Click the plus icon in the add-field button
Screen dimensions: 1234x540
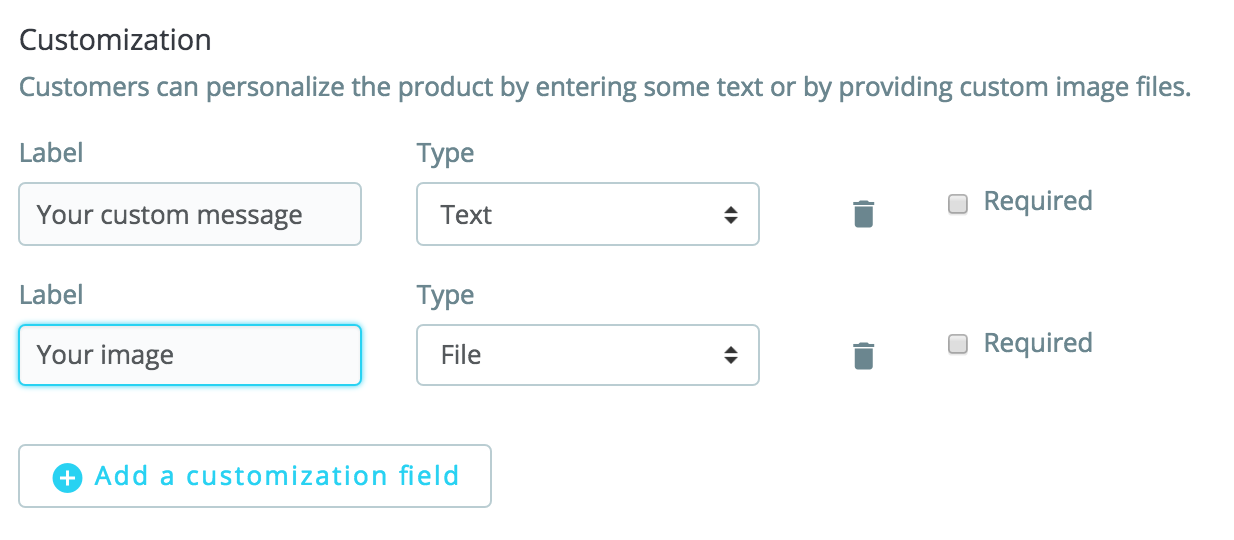(x=67, y=477)
